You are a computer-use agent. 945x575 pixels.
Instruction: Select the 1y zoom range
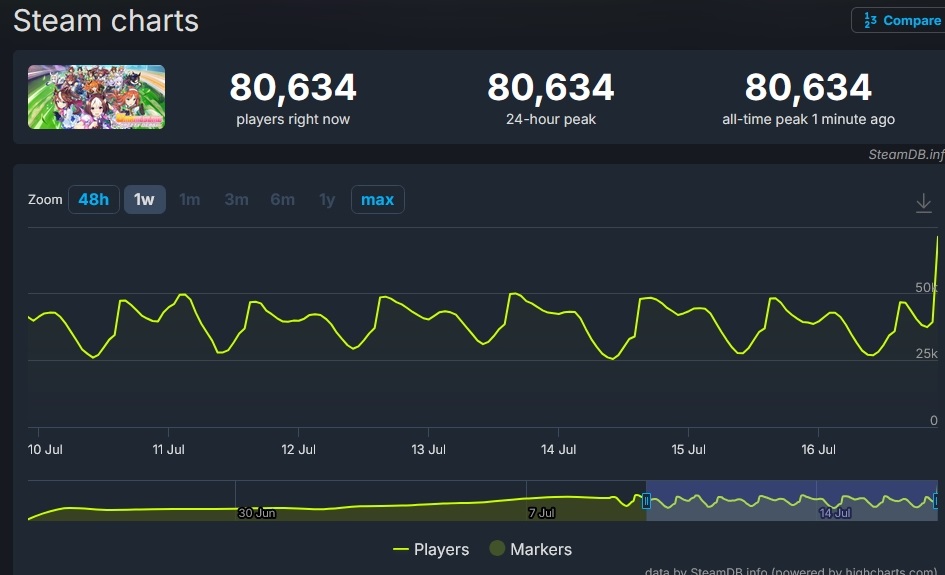327,200
